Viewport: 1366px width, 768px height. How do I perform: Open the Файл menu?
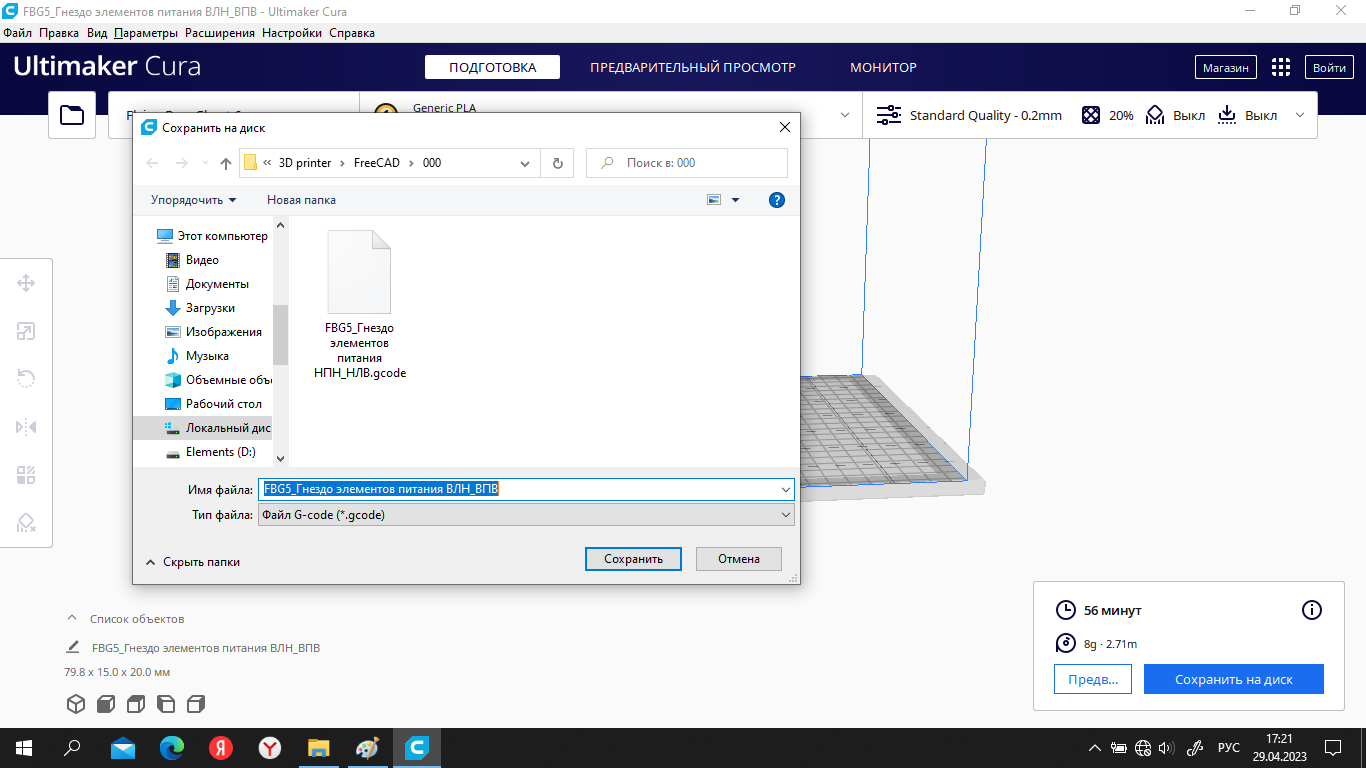(18, 33)
